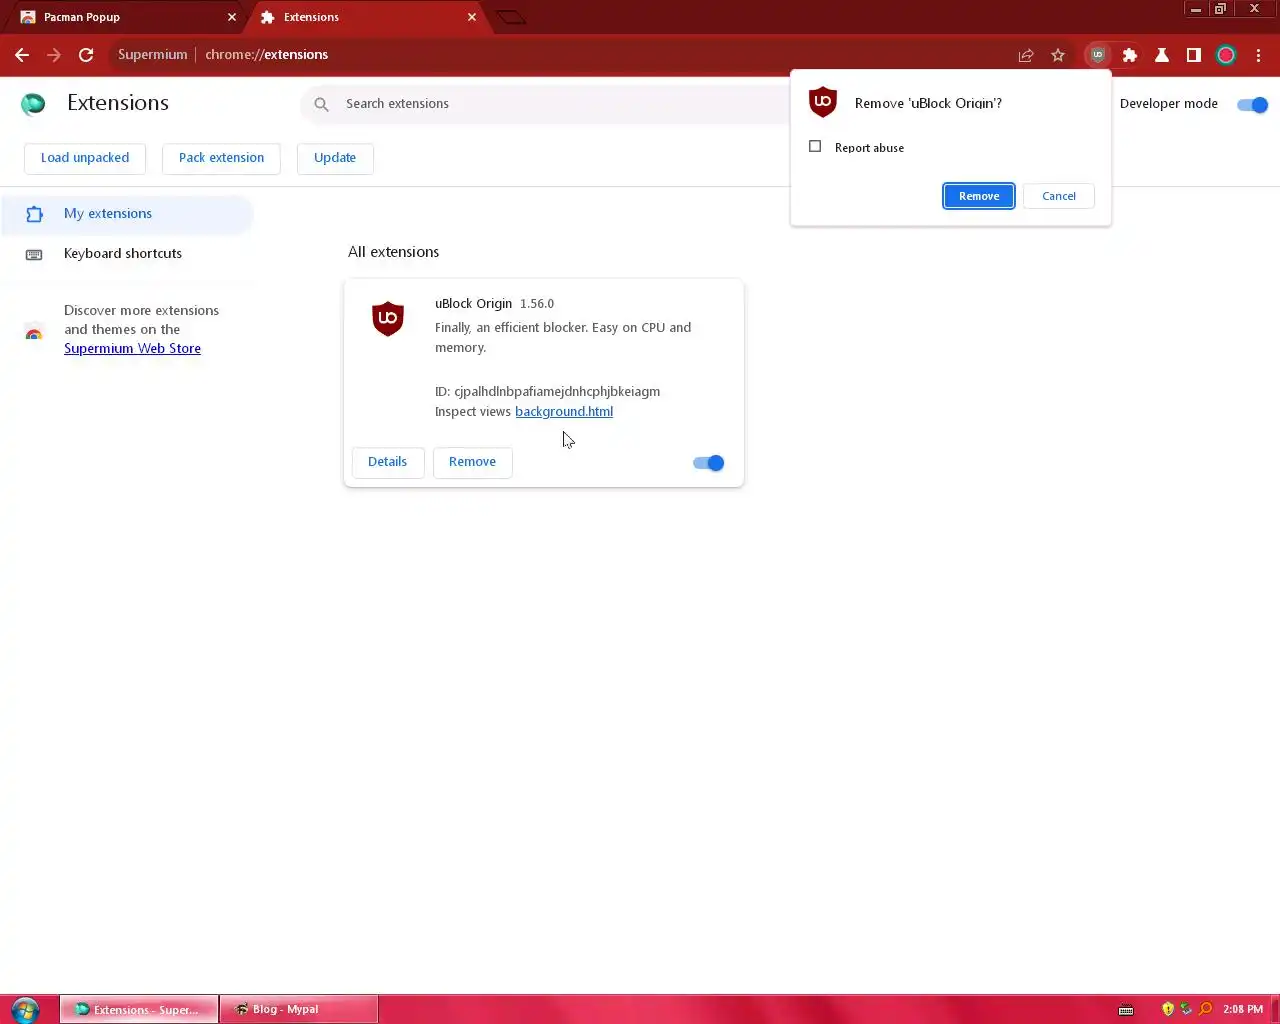Switch to the Pacman Popup tab
Viewport: 1280px width, 1024px height.
click(x=125, y=17)
